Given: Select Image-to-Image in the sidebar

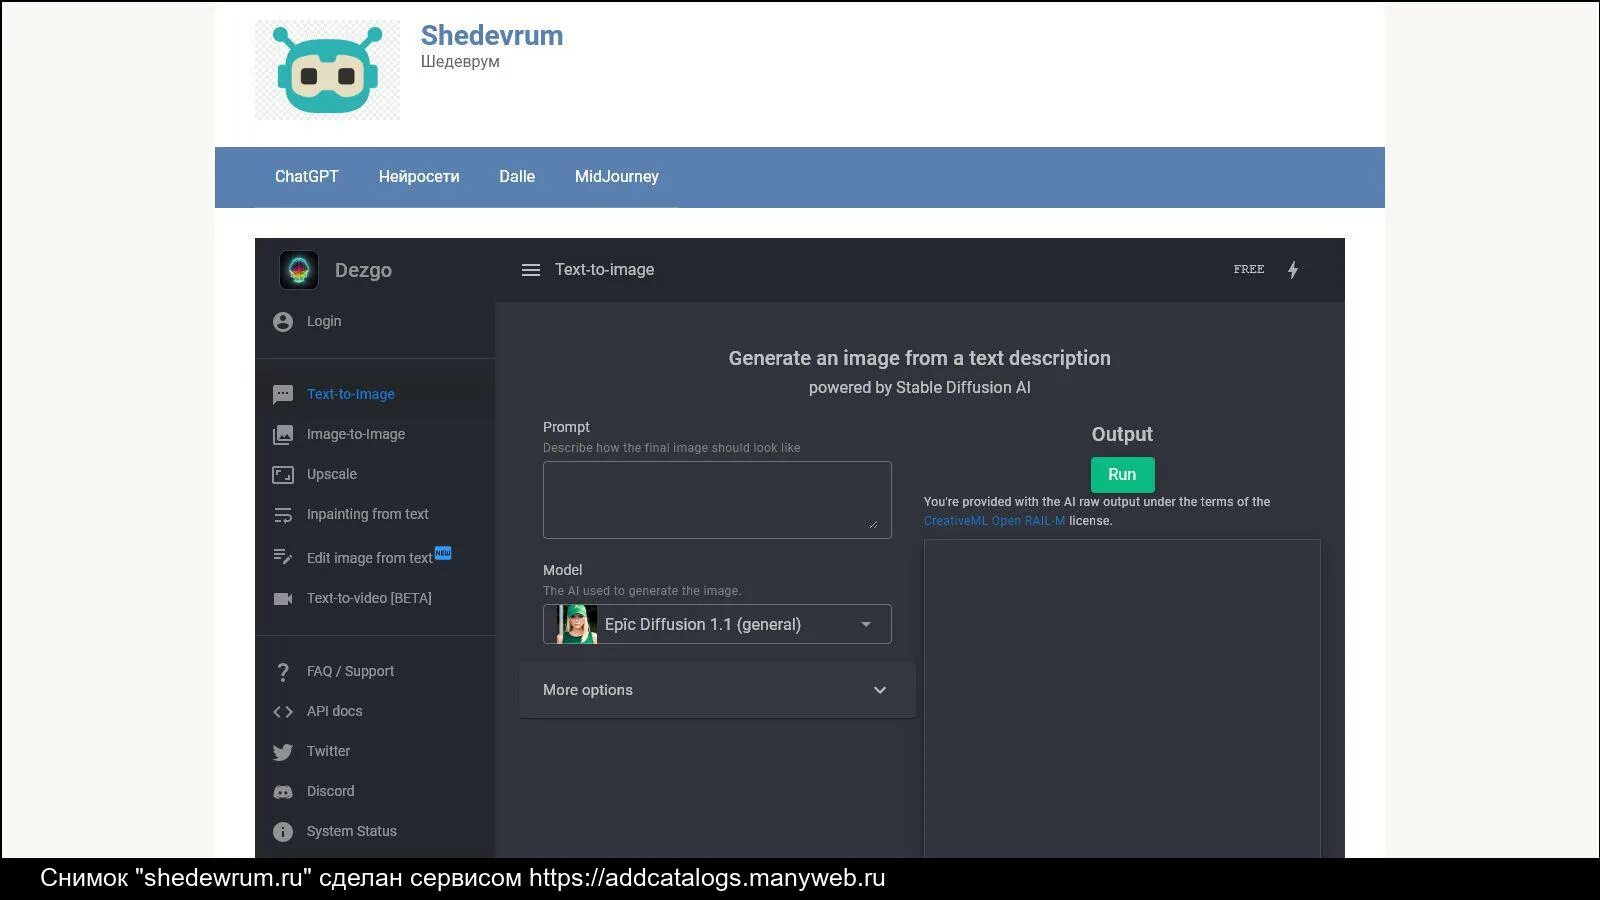Looking at the screenshot, I should coord(356,434).
